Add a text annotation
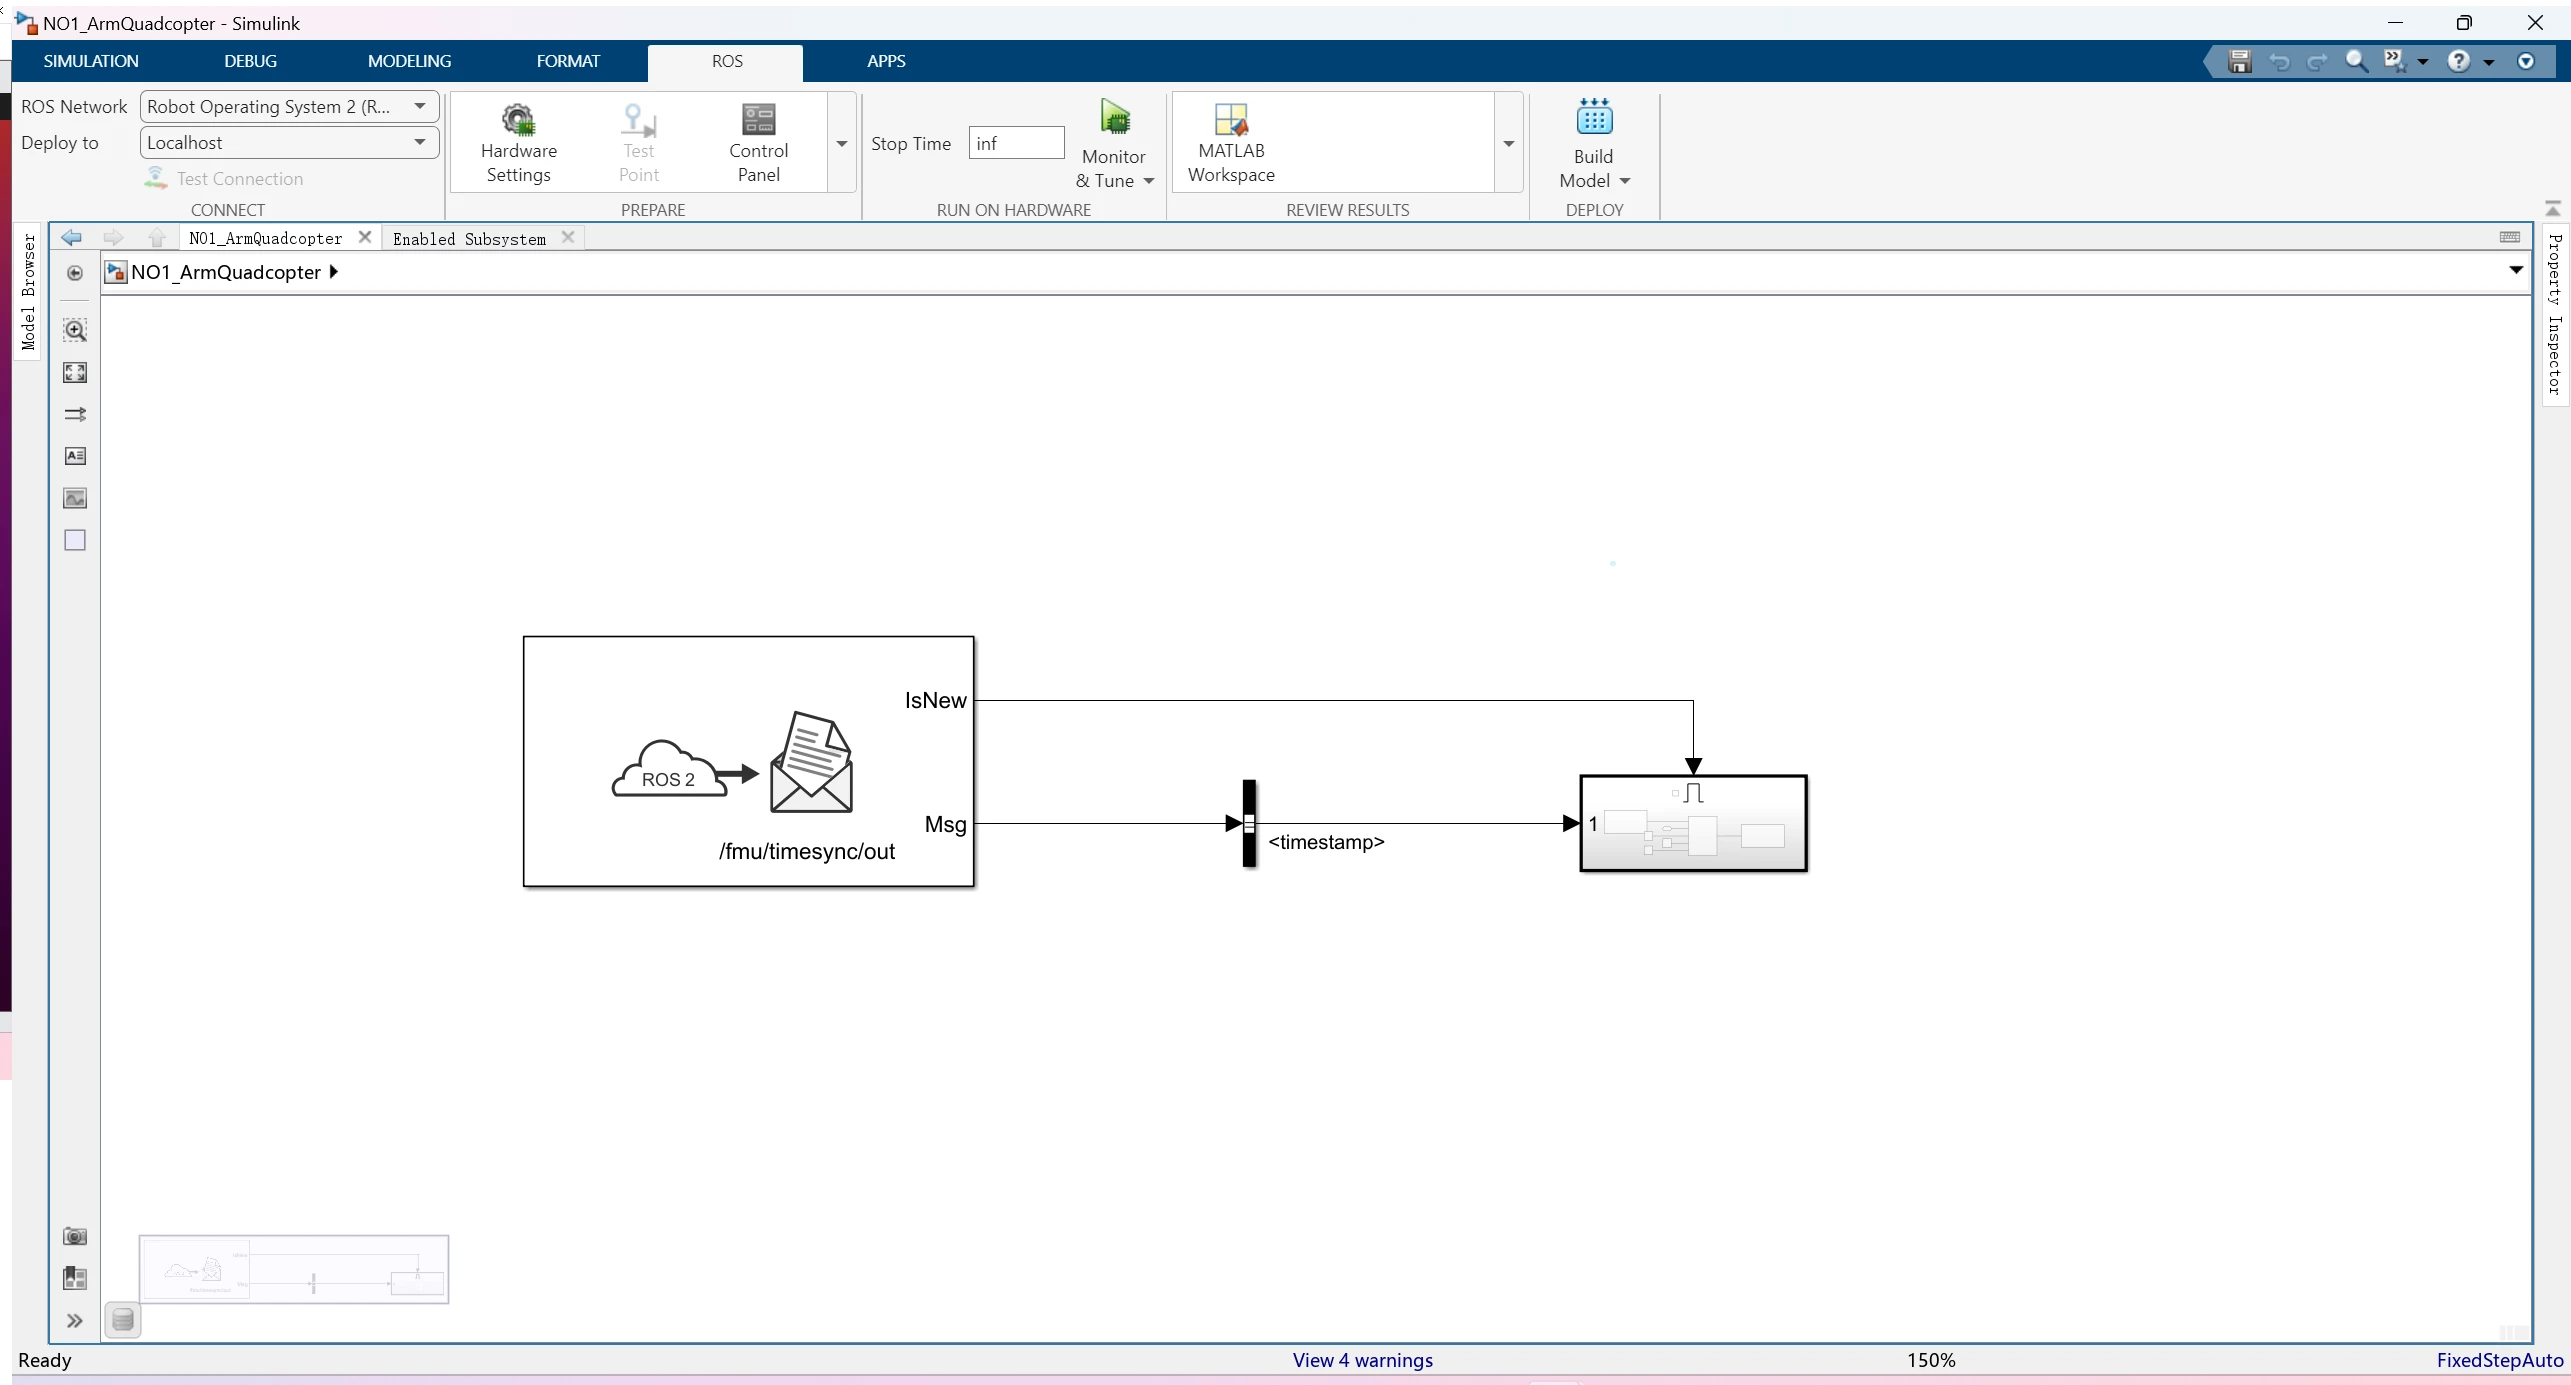The height and width of the screenshot is (1385, 2571). [x=75, y=456]
